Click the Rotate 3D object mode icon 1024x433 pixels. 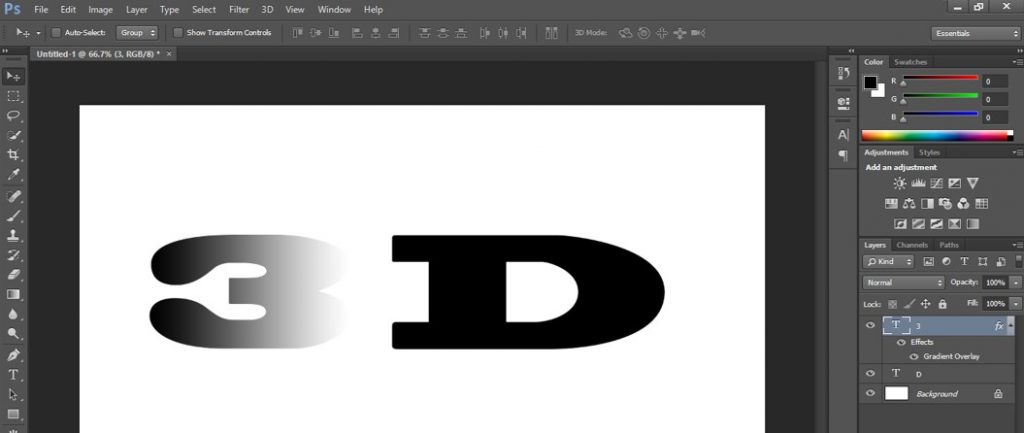(626, 33)
